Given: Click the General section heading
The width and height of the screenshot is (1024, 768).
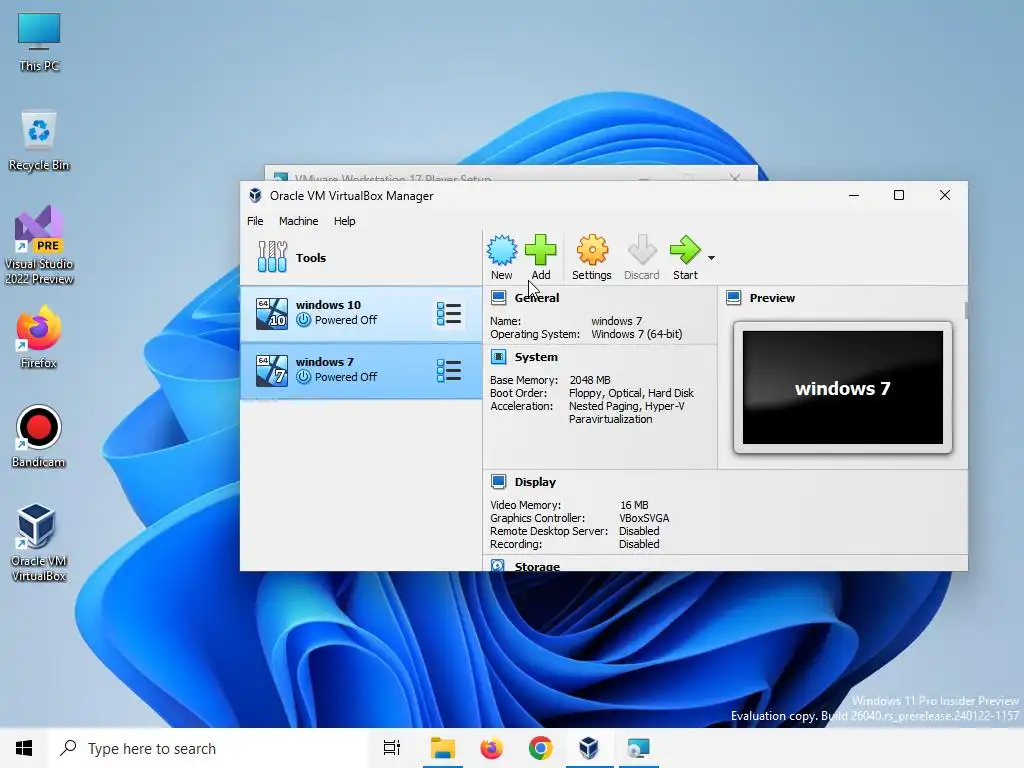Looking at the screenshot, I should pos(537,298).
